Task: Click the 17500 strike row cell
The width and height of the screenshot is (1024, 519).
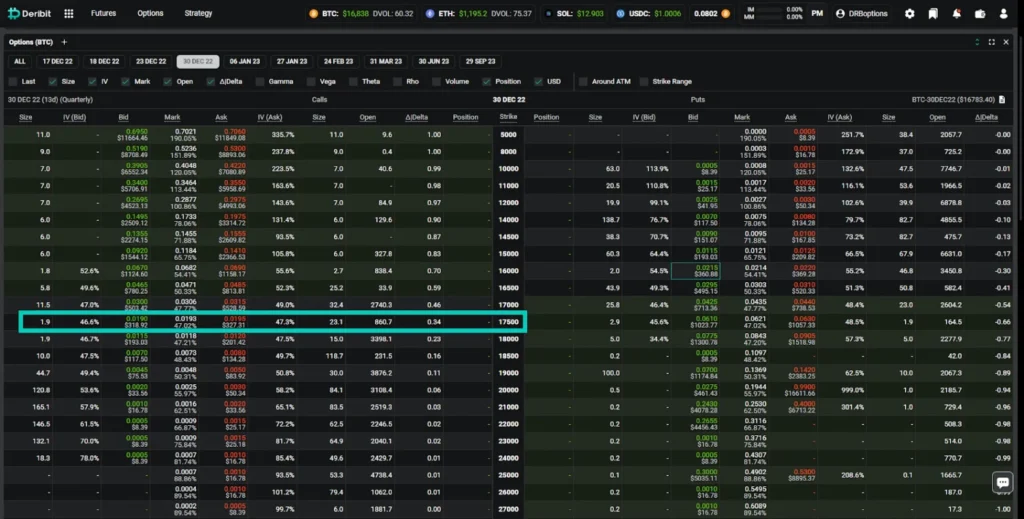Action: 508,322
